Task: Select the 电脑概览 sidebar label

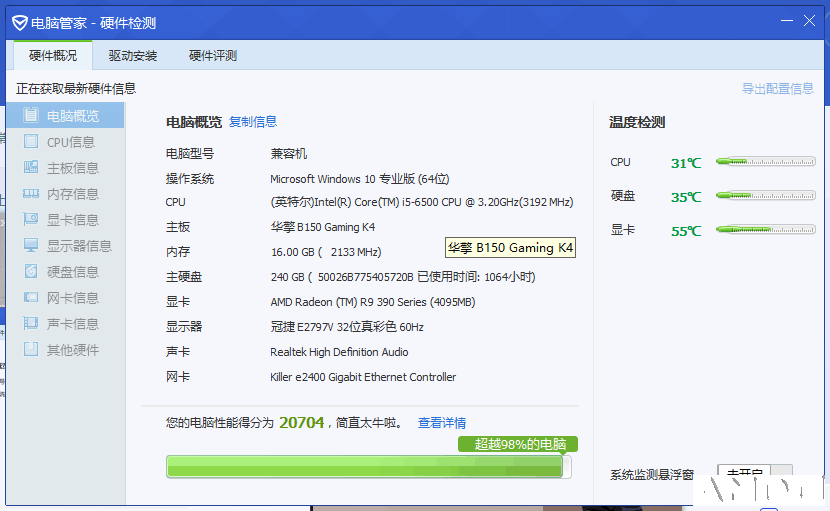Action: pyautogui.click(x=73, y=116)
